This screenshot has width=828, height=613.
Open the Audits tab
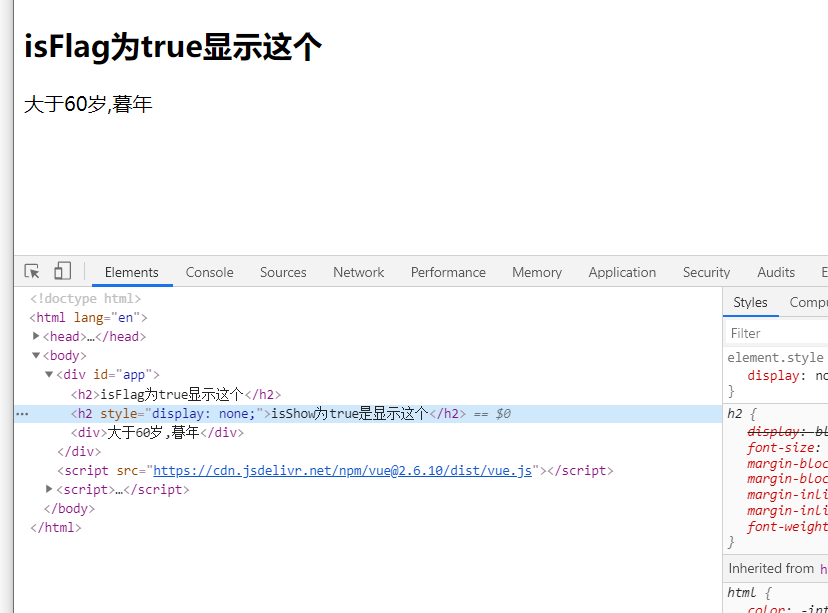[x=776, y=272]
